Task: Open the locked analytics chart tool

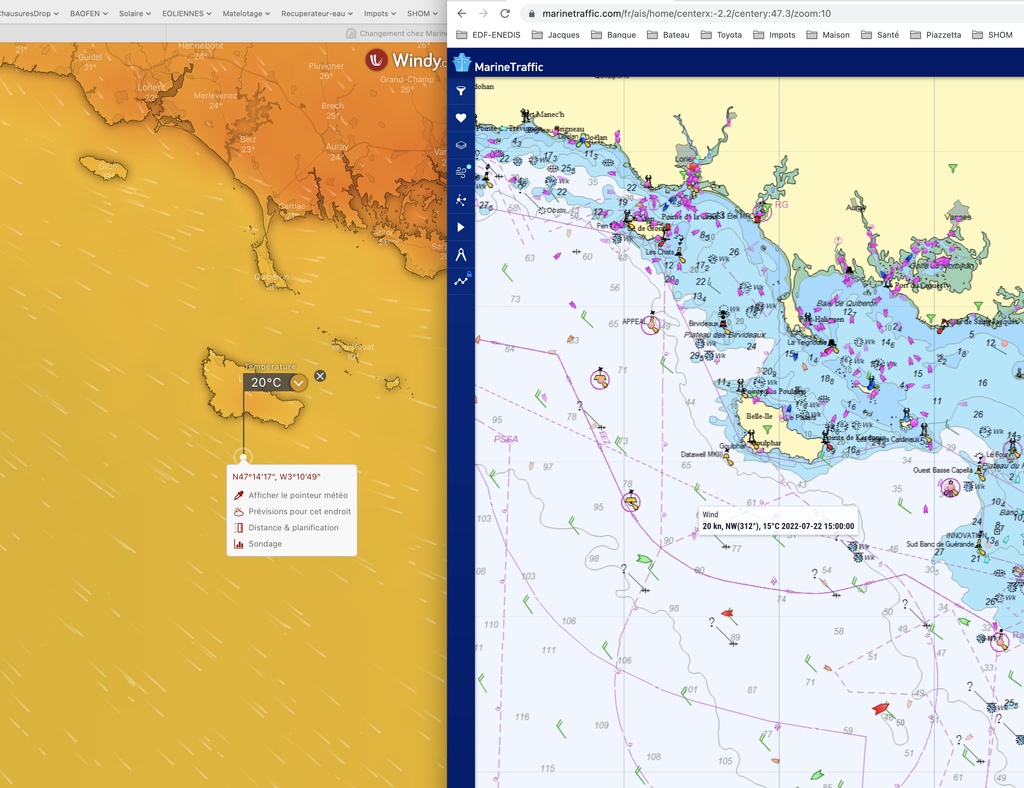Action: click(462, 281)
